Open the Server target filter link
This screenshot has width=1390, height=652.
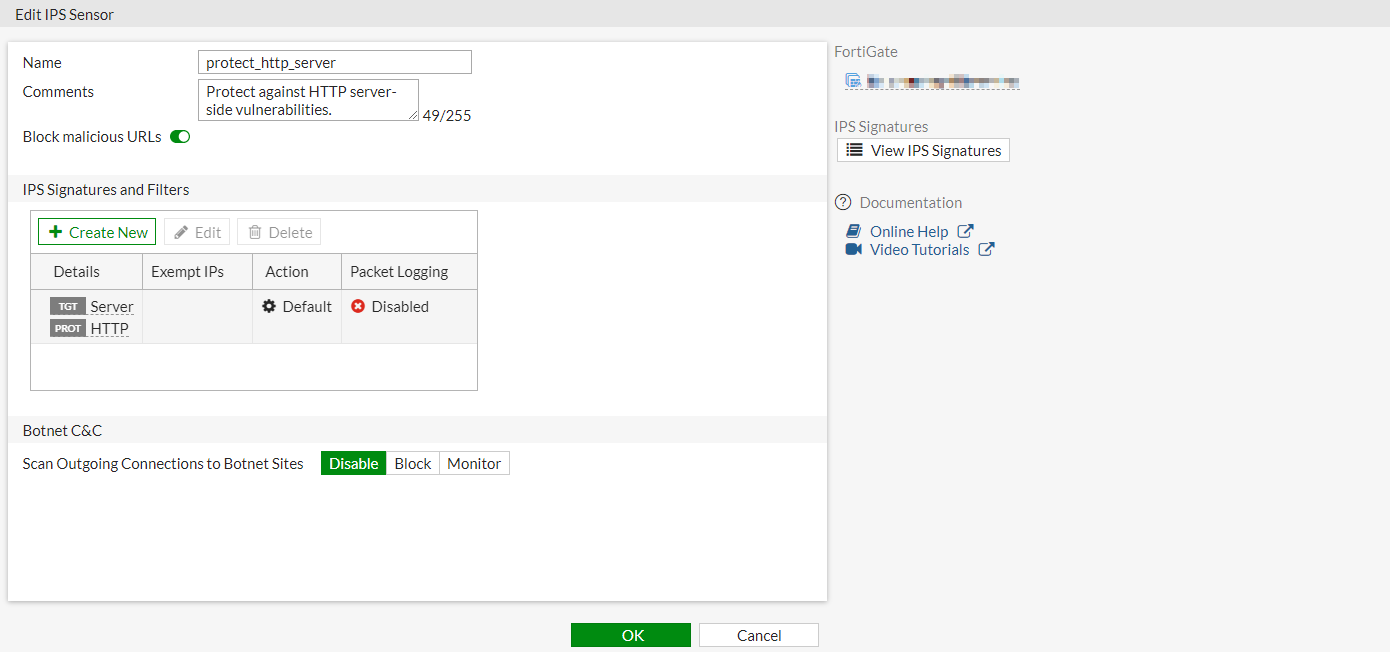(x=111, y=306)
